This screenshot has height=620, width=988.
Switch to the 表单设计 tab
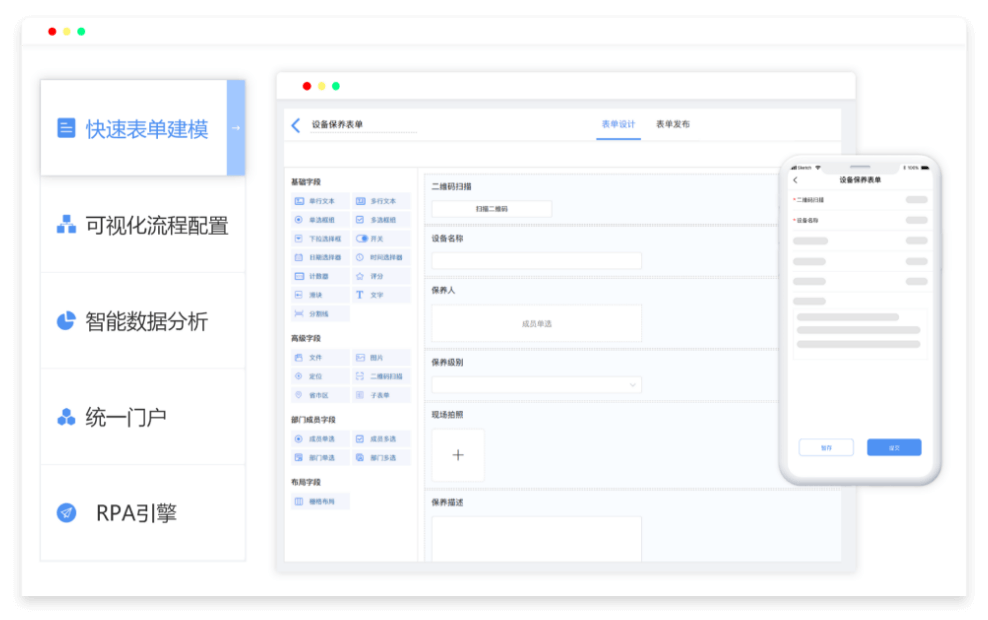pyautogui.click(x=618, y=125)
